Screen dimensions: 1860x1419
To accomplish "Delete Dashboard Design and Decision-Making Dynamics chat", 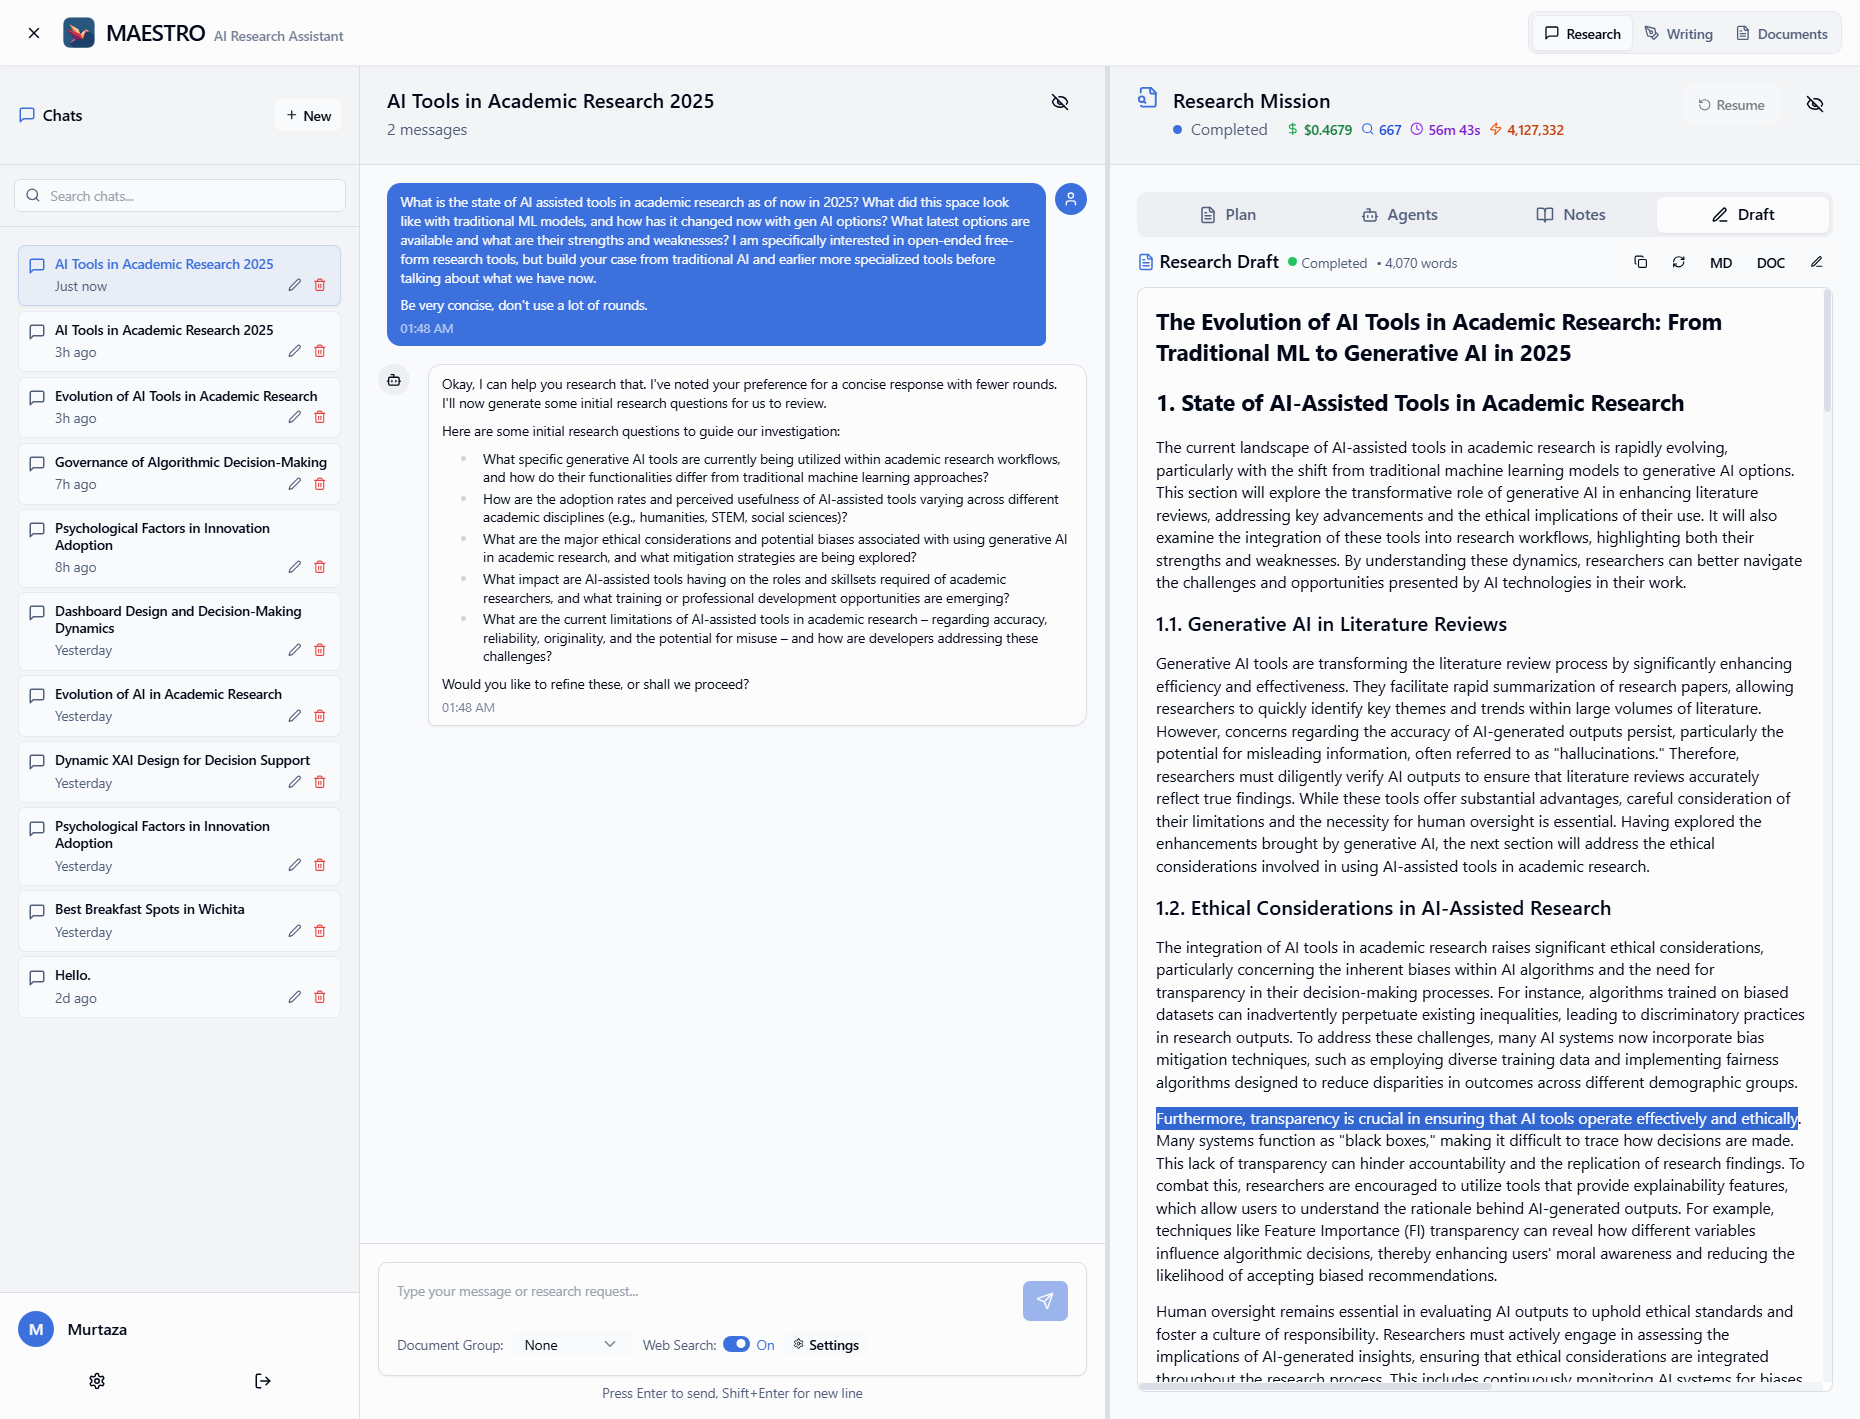I will [320, 650].
